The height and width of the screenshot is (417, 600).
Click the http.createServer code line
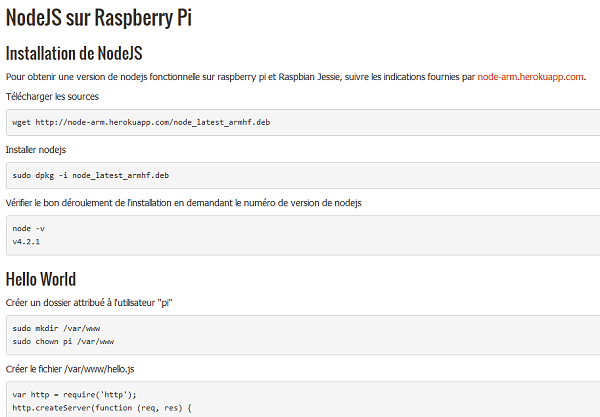pos(102,408)
